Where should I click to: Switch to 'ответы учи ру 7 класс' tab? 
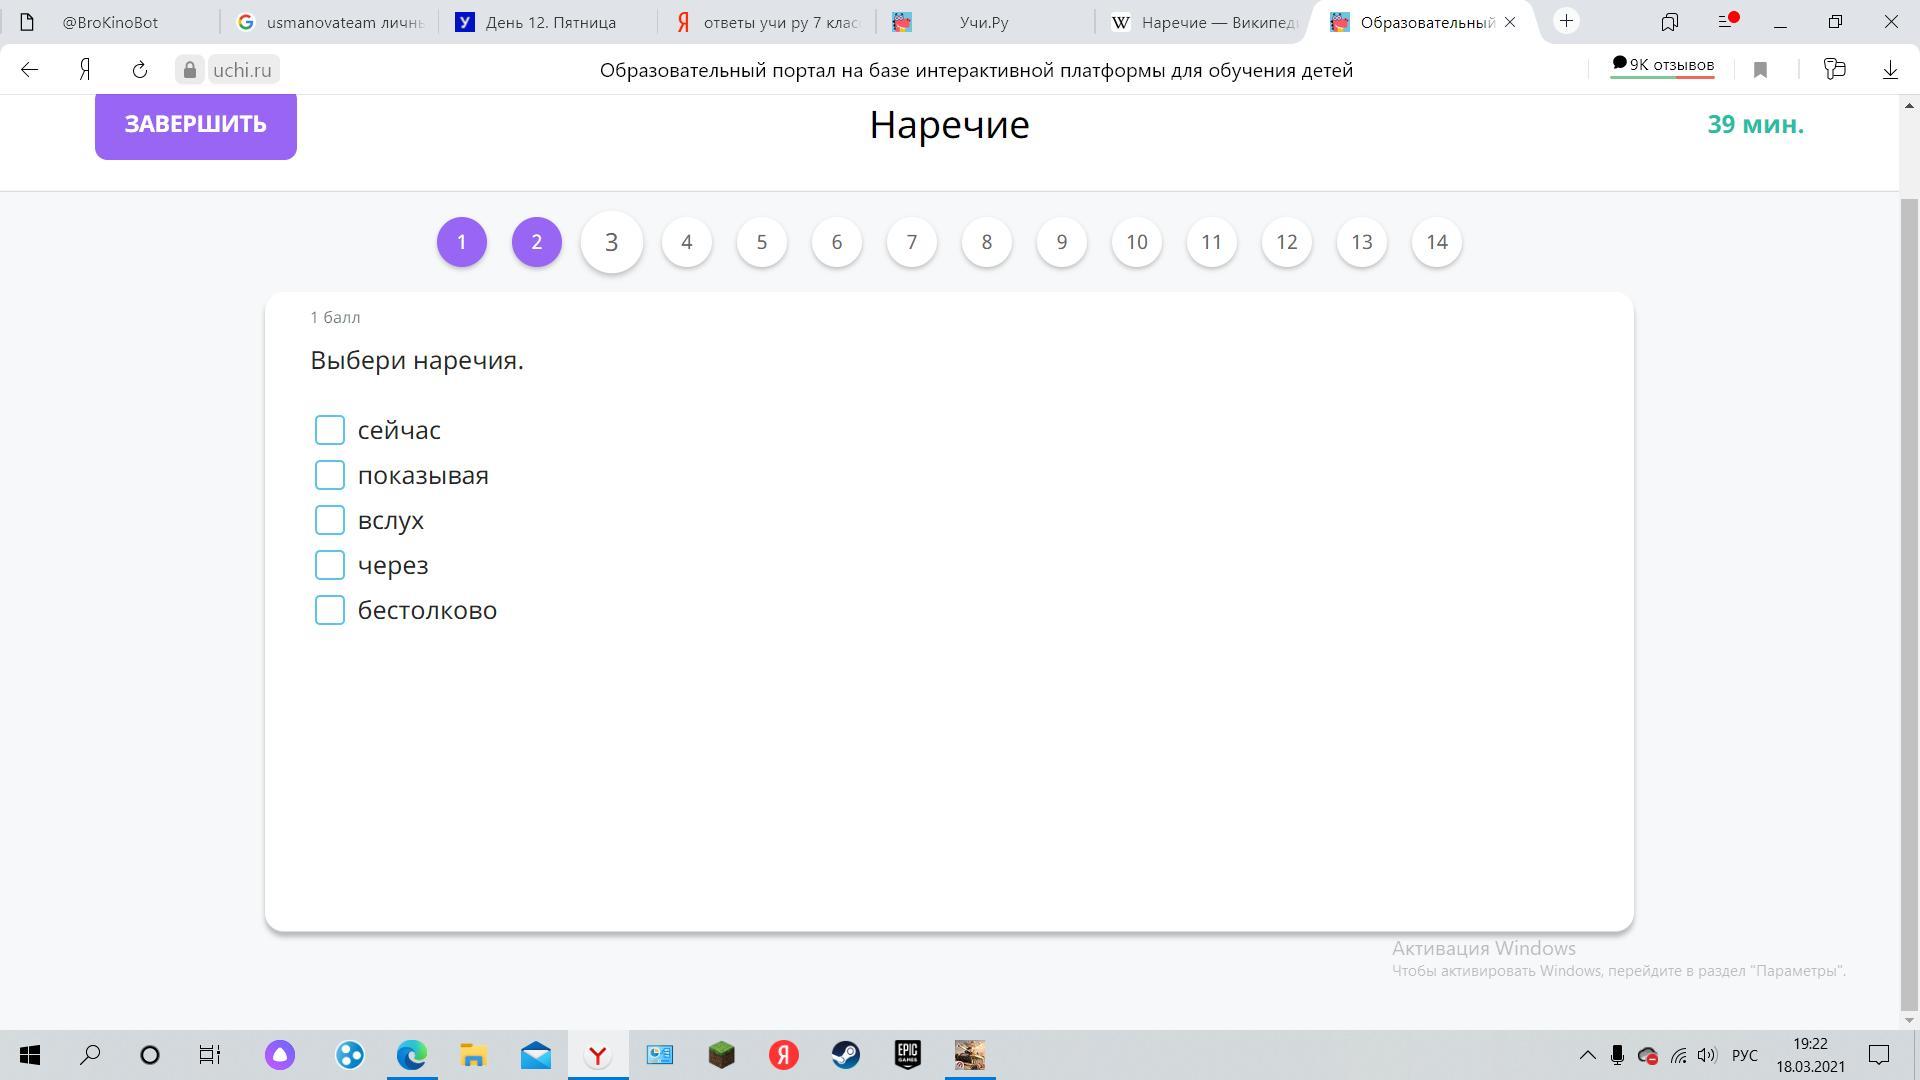tap(767, 22)
